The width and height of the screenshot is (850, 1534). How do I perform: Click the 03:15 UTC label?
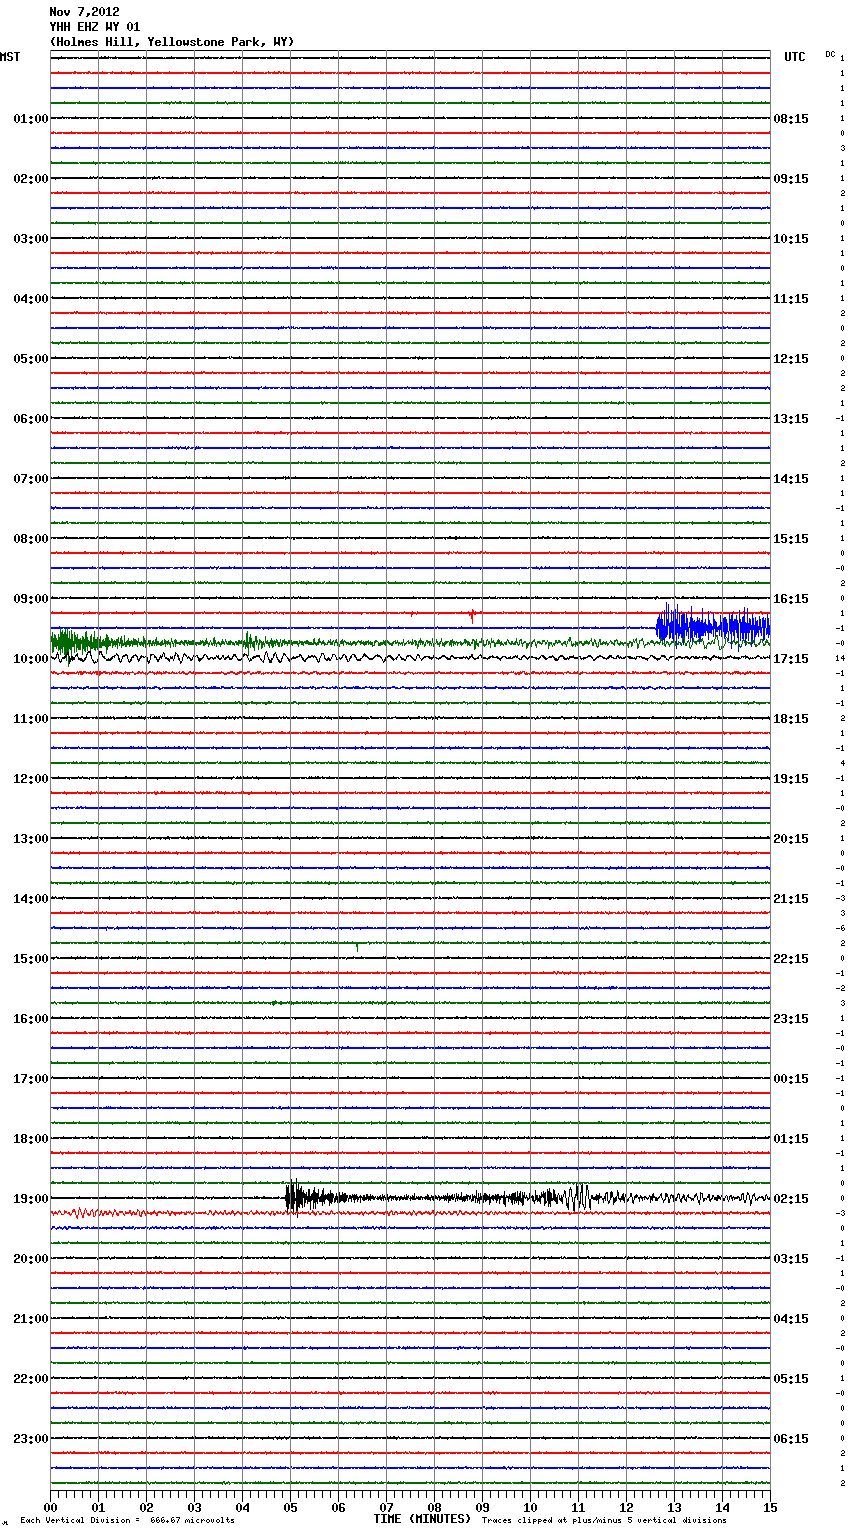coord(791,1259)
